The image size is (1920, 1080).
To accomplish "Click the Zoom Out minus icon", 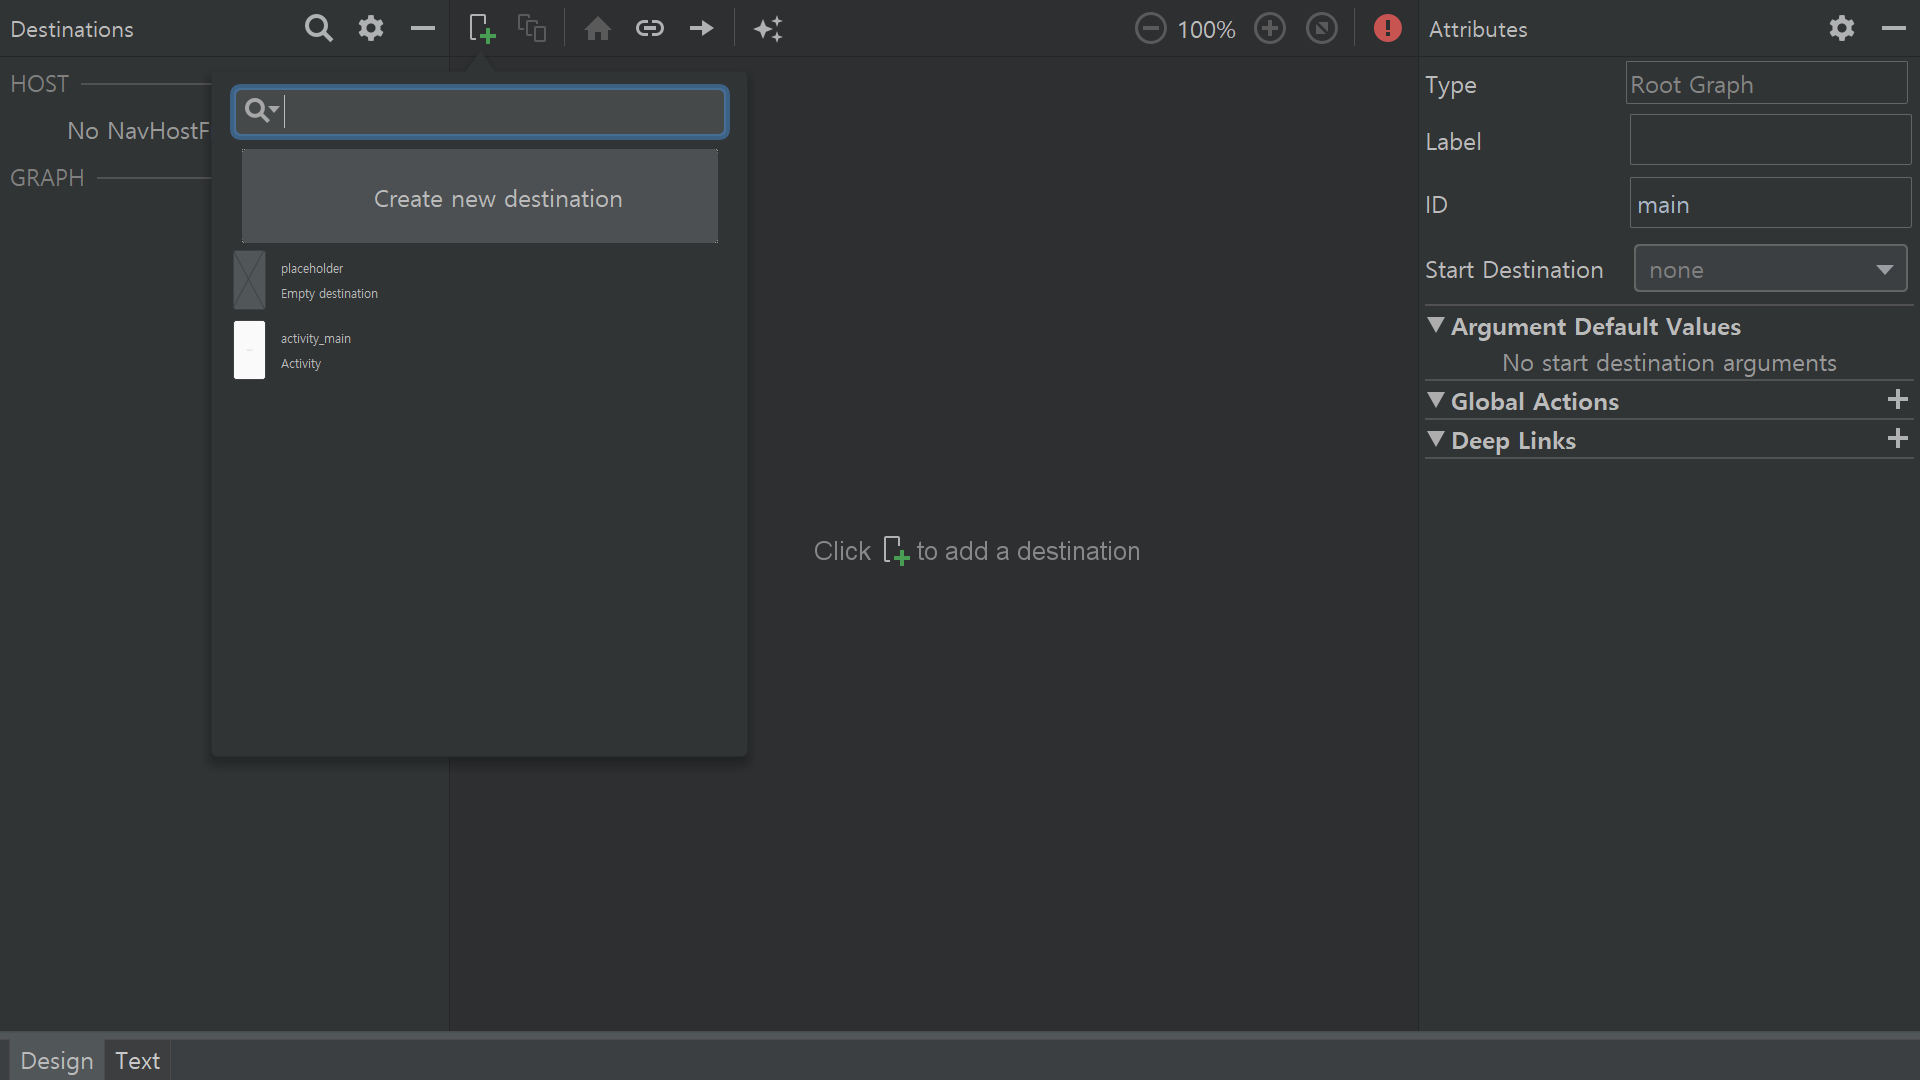I will tap(1150, 29).
